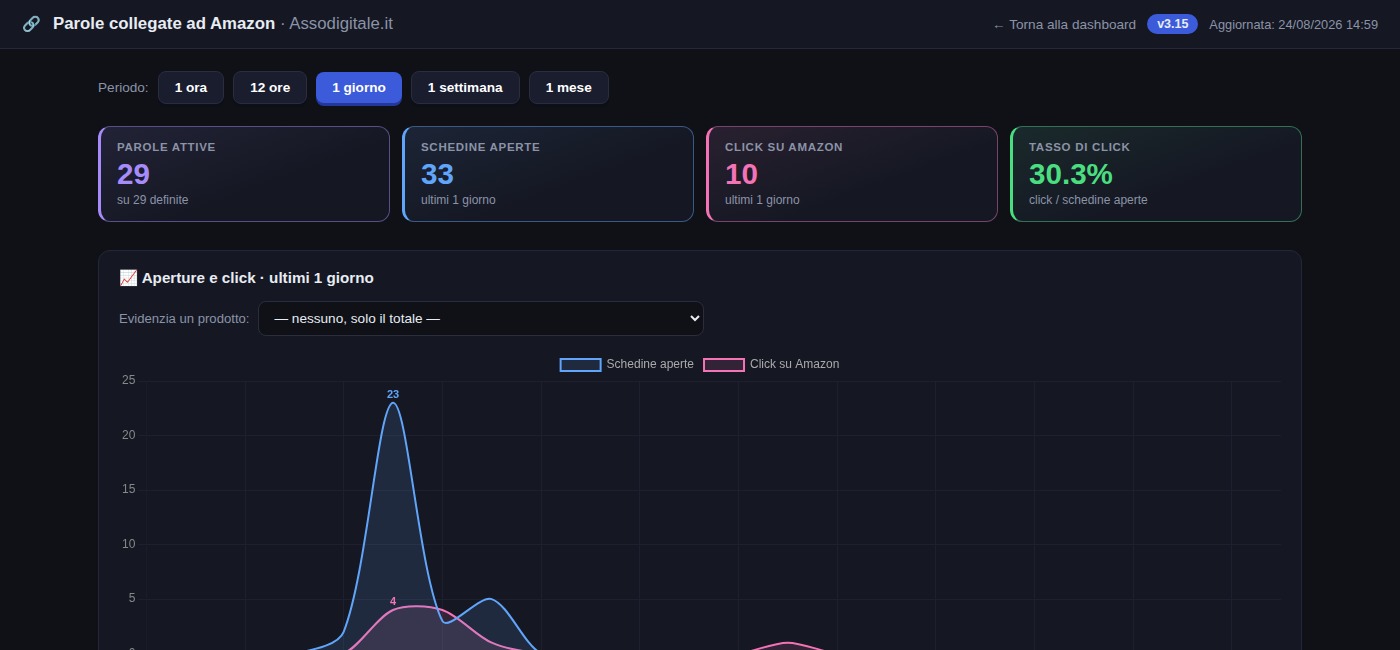
Task: Select the 1 mese period
Action: 569,88
